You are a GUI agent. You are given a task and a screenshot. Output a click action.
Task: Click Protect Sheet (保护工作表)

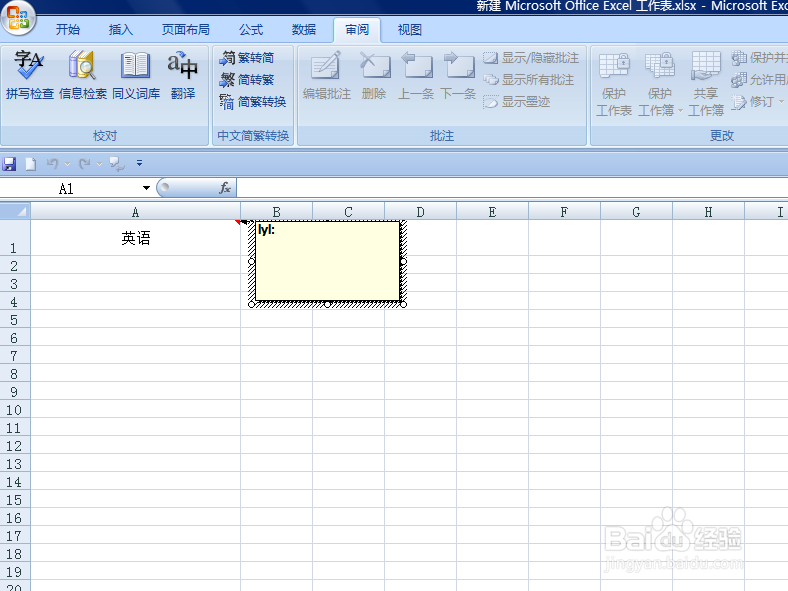[x=614, y=83]
